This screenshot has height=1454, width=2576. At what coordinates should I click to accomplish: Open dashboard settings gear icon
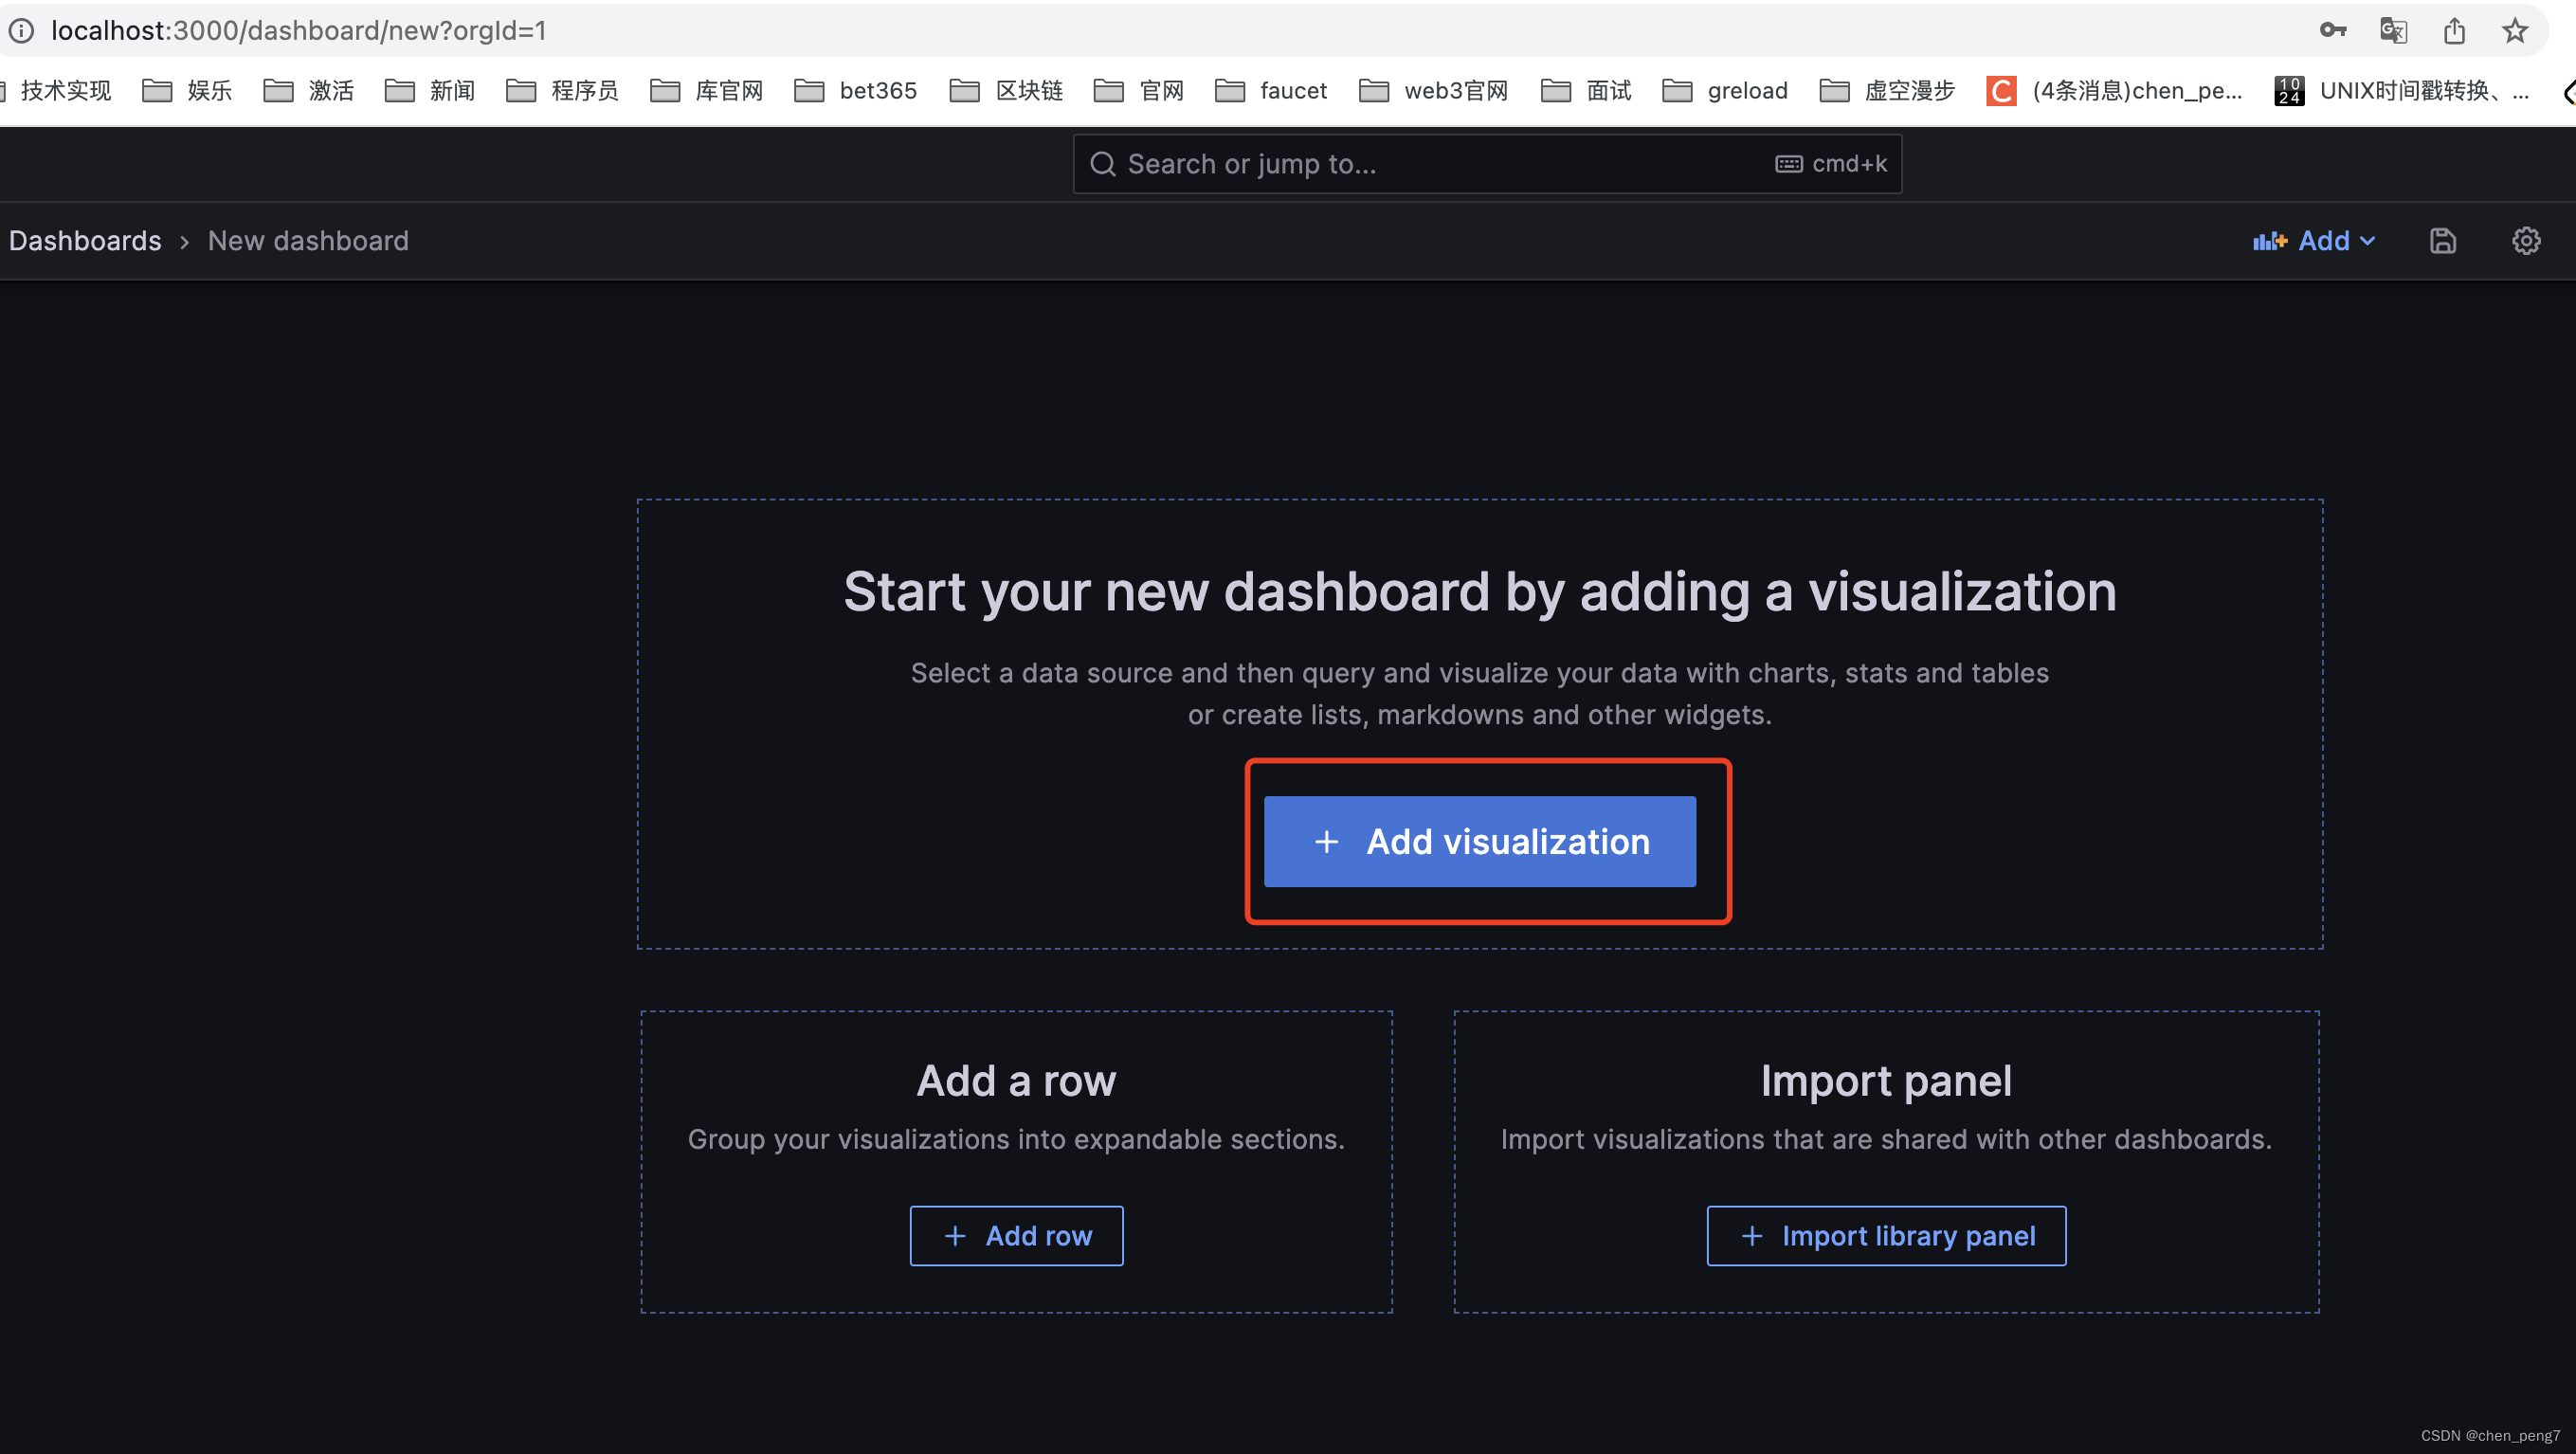pos(2526,240)
